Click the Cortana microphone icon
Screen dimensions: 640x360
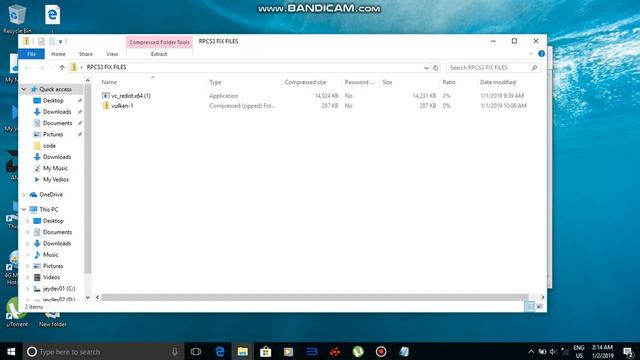coord(175,351)
